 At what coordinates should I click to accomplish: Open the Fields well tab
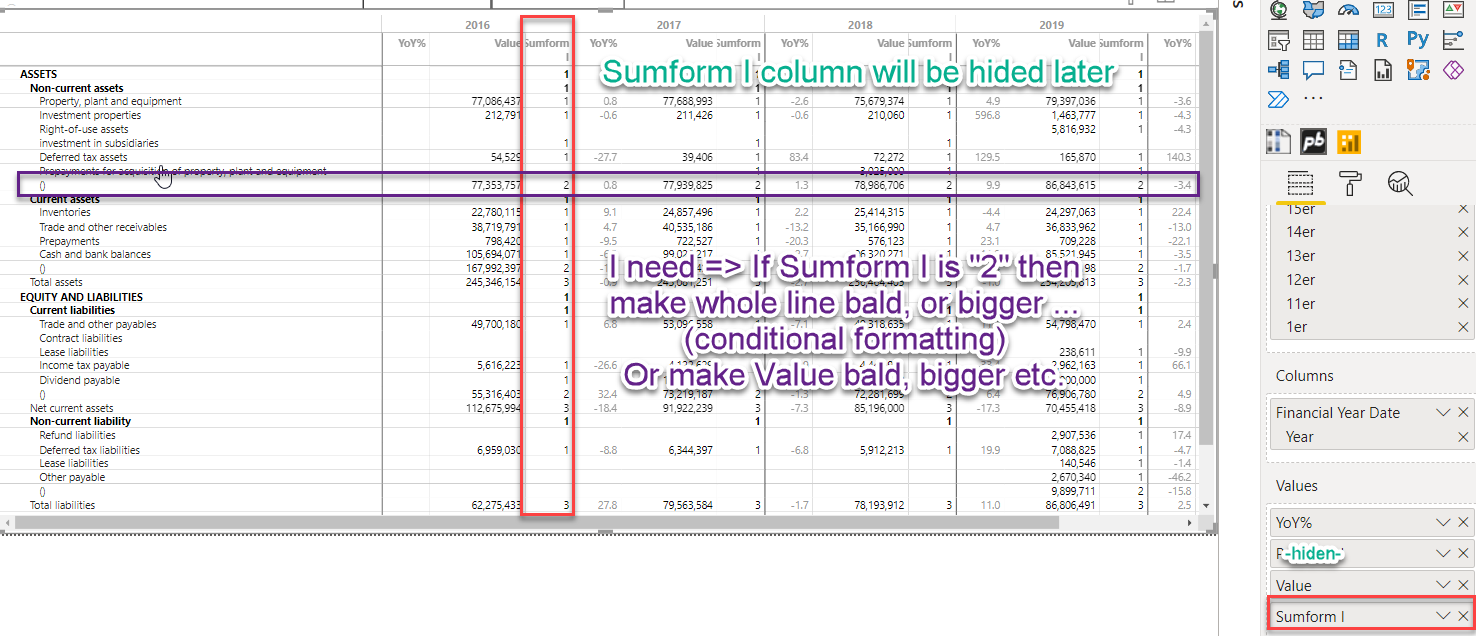click(1299, 184)
